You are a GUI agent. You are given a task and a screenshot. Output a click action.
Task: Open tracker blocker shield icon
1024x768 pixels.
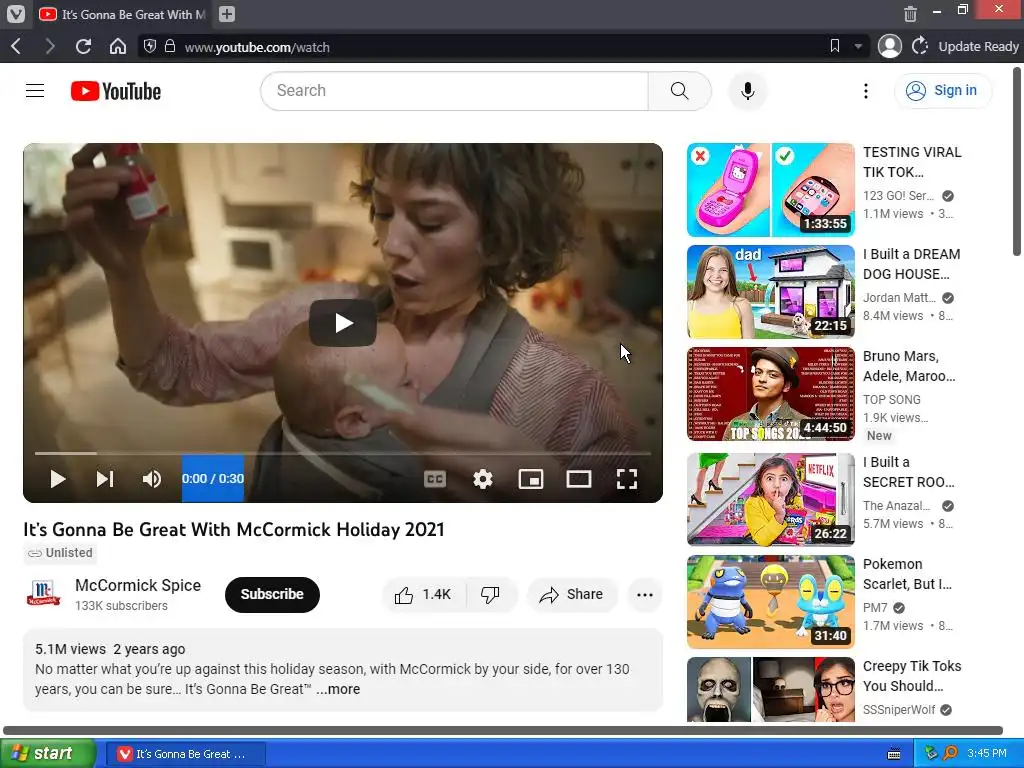click(x=150, y=46)
